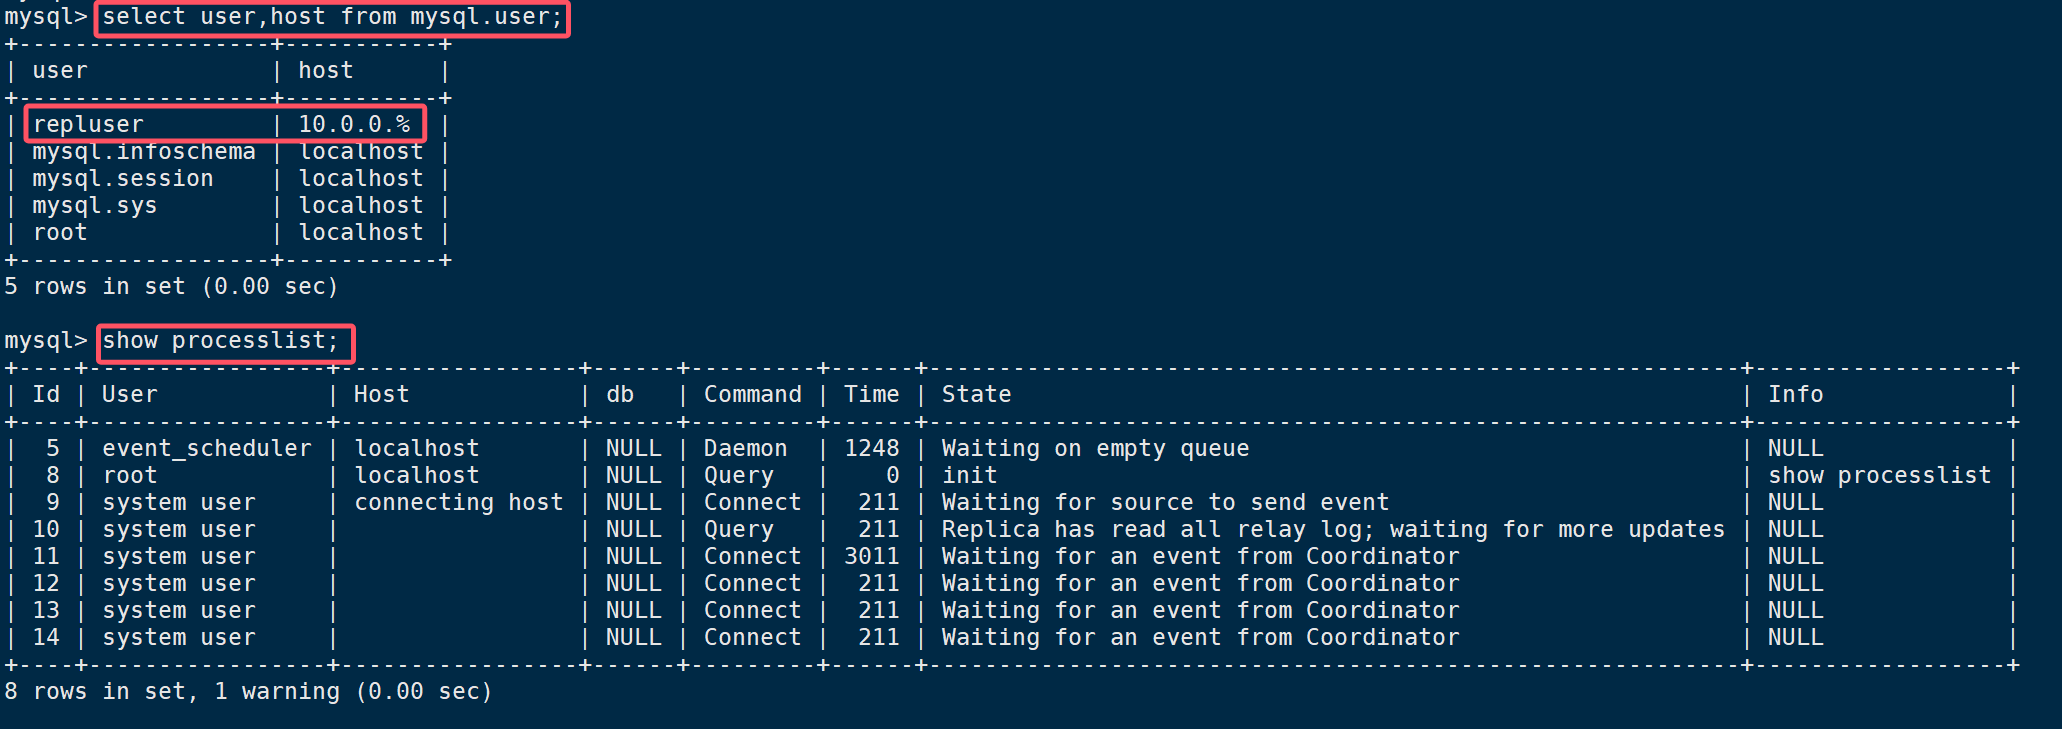Click the 'connecting host' value

click(459, 503)
